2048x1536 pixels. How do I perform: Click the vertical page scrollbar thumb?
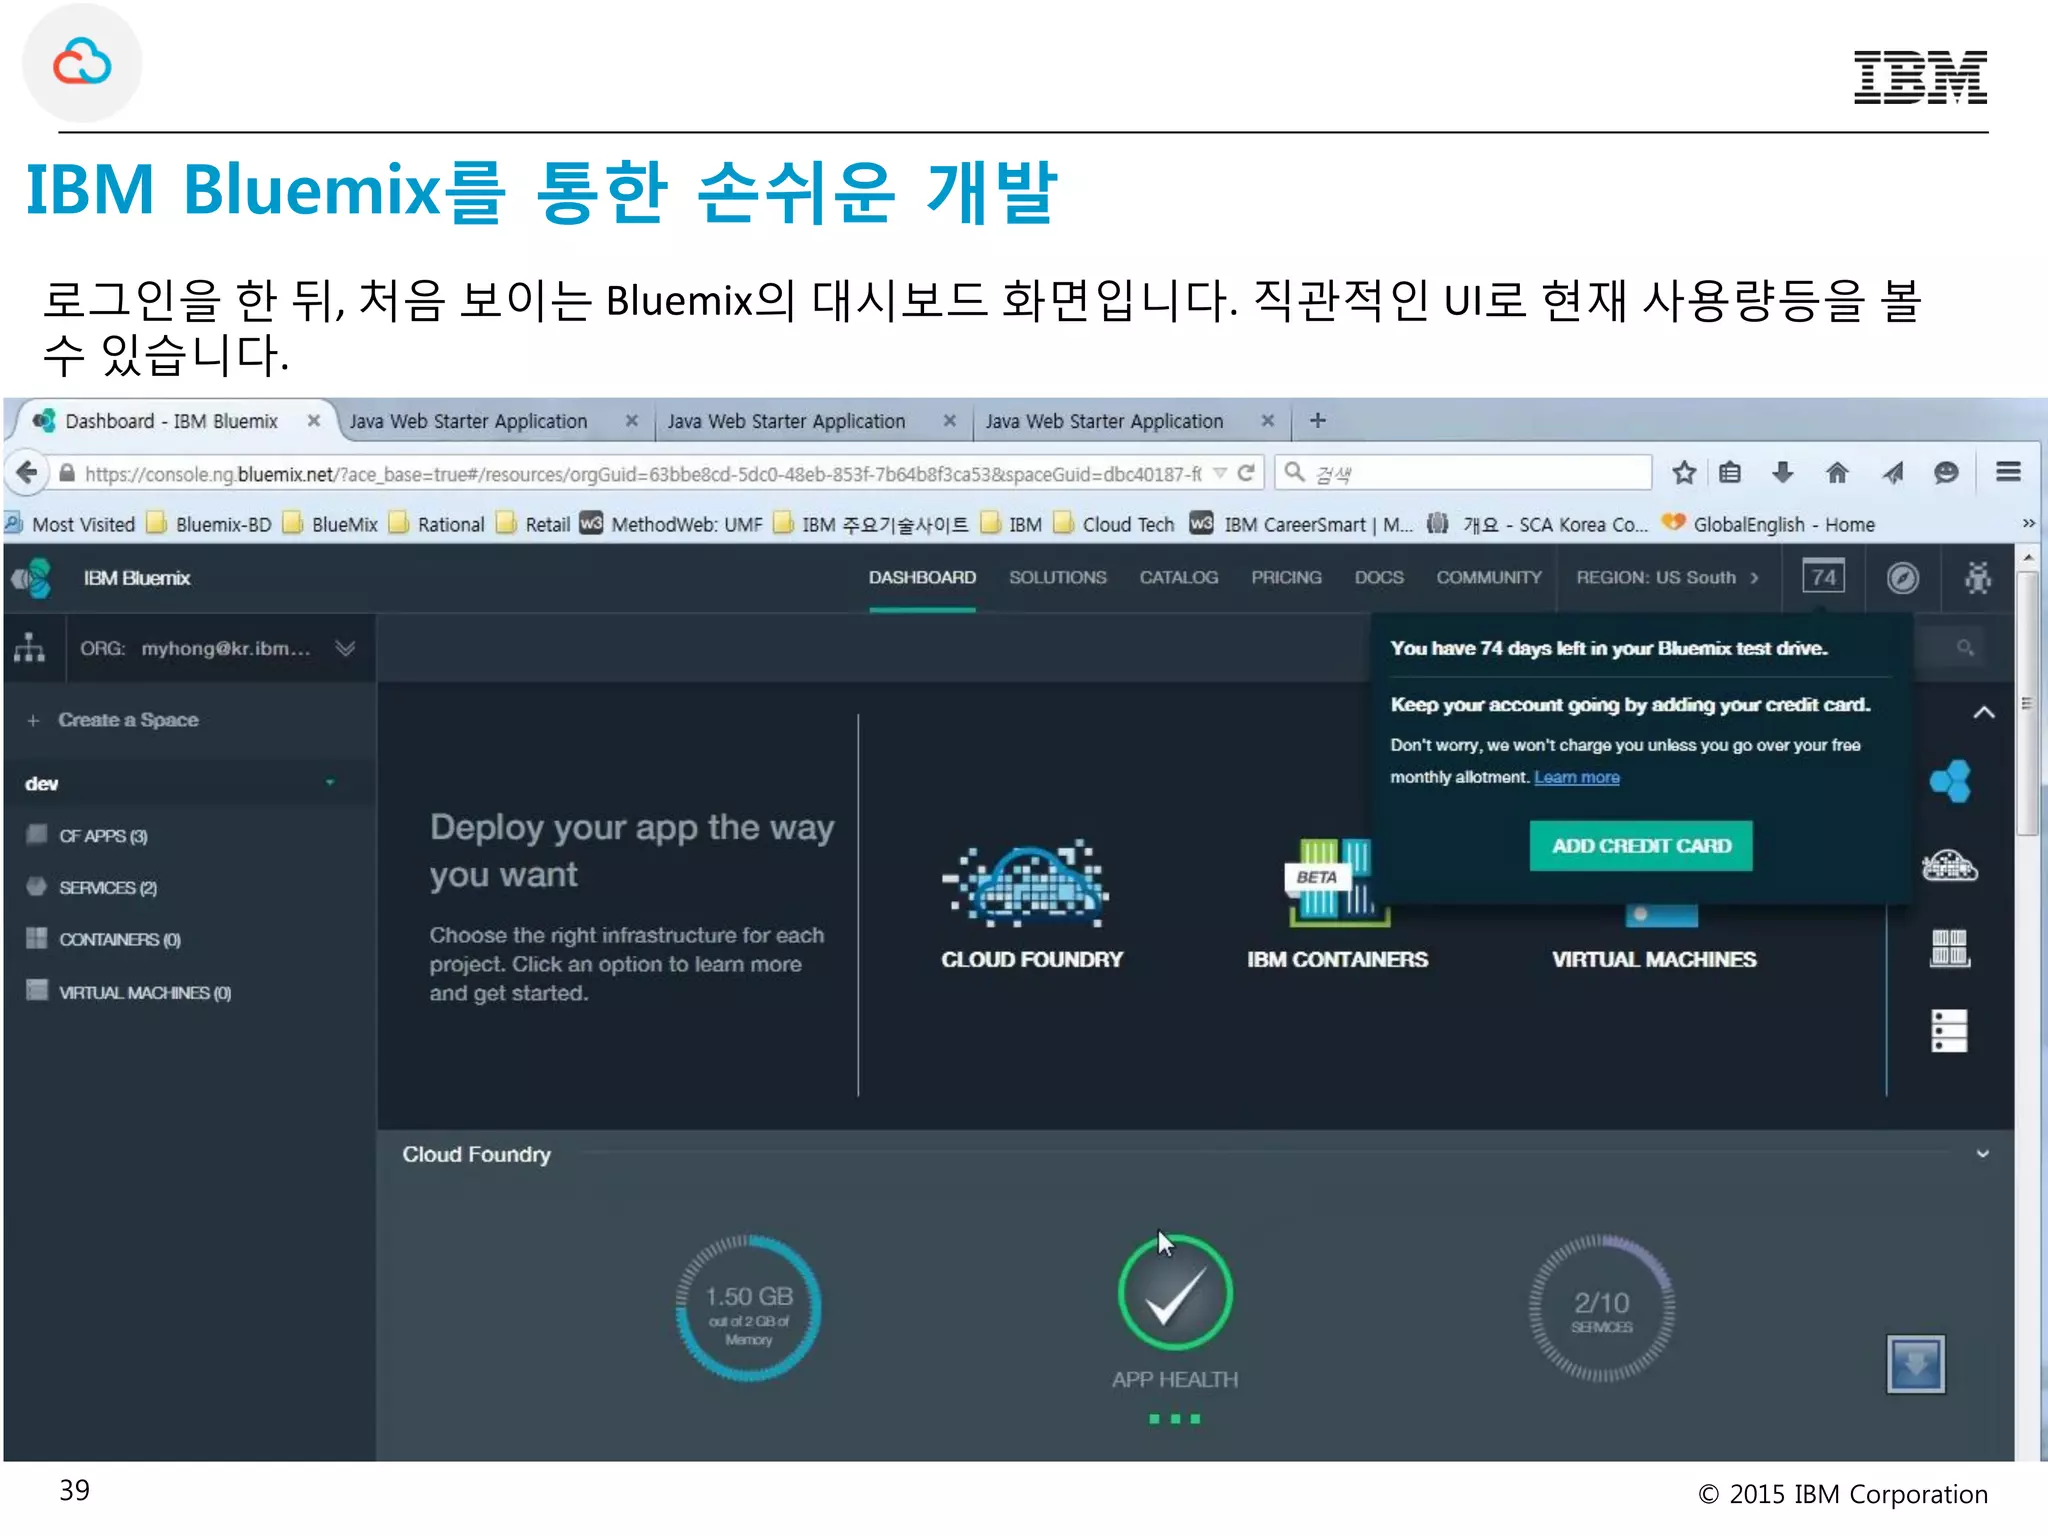[x=2027, y=703]
